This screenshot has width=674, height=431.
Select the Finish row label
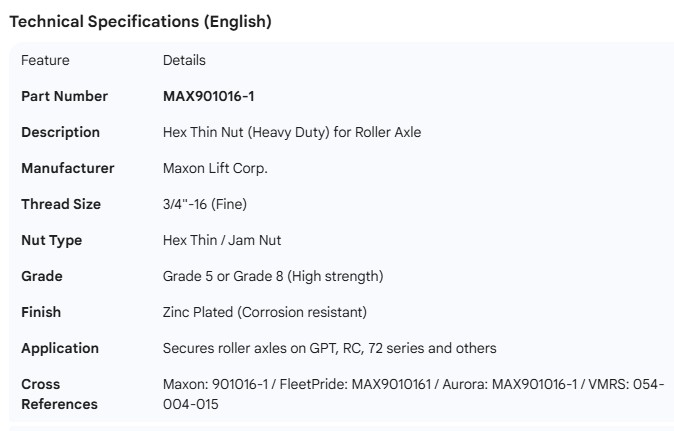[x=41, y=312]
